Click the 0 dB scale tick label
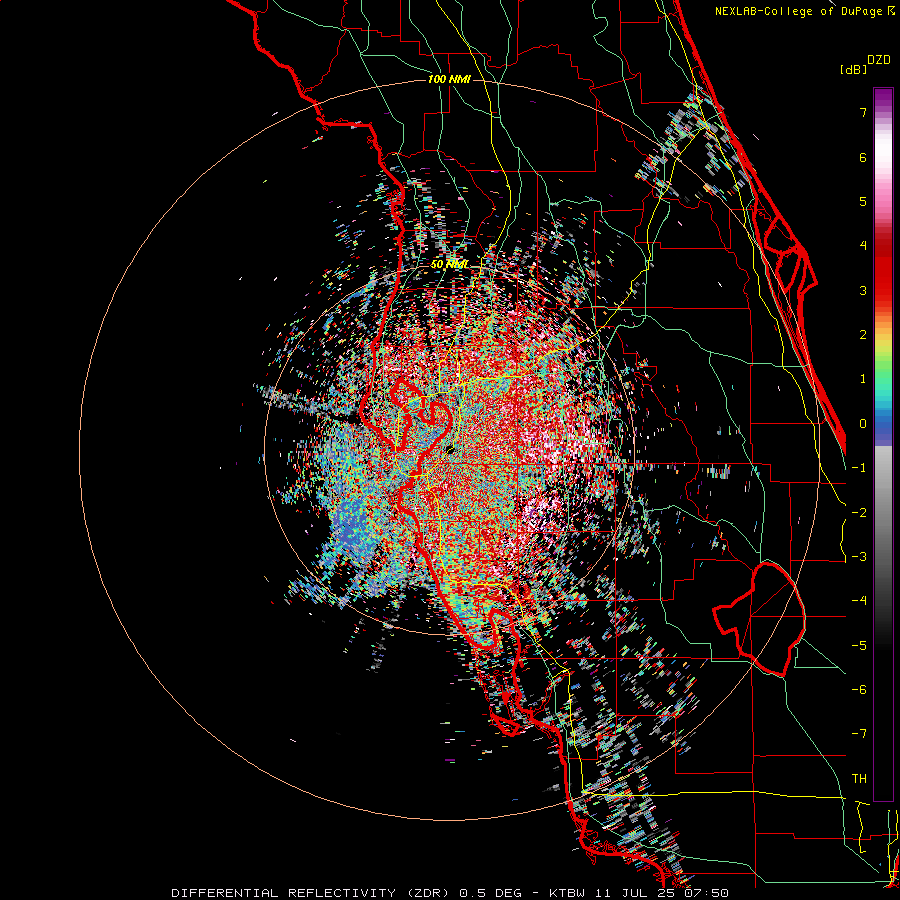This screenshot has width=900, height=900. pyautogui.click(x=863, y=424)
